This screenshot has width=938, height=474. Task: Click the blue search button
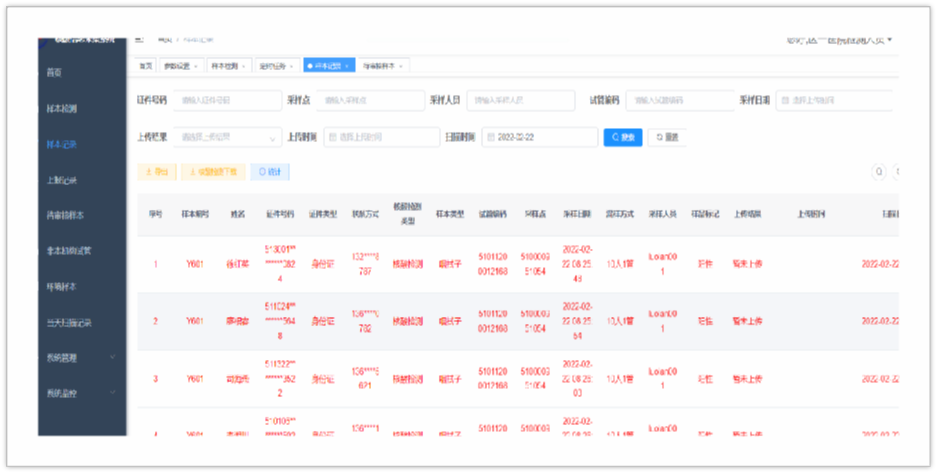tap(622, 137)
